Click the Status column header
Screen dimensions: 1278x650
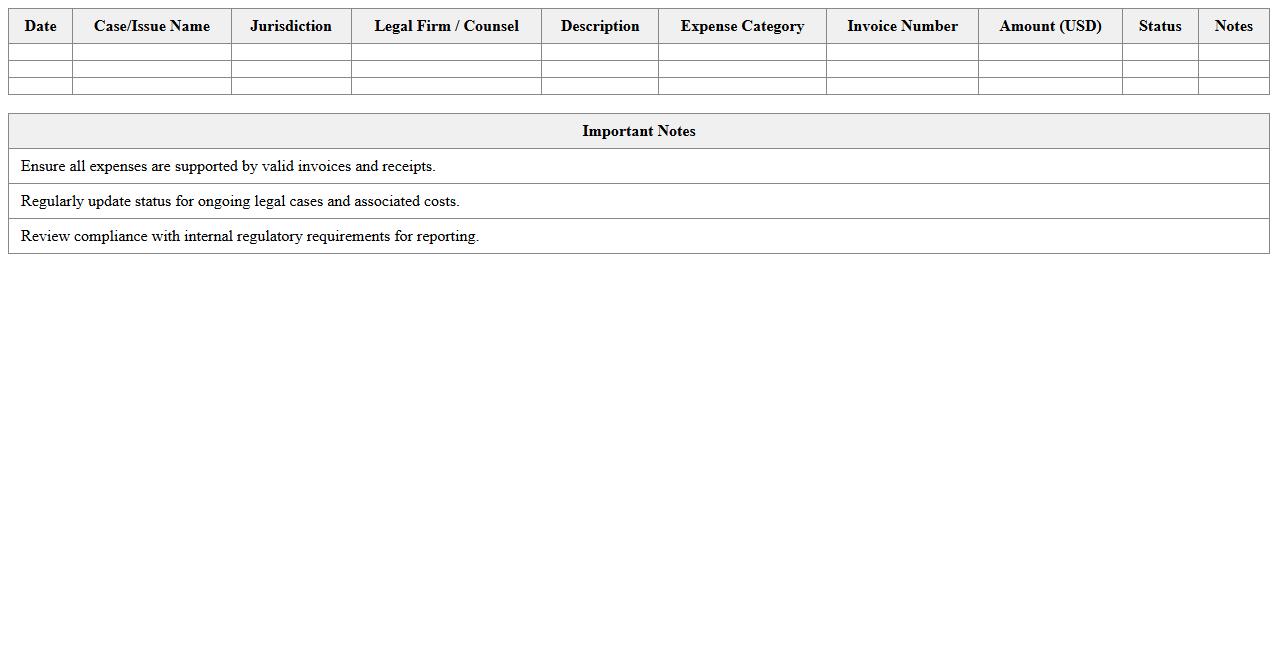pos(1159,26)
